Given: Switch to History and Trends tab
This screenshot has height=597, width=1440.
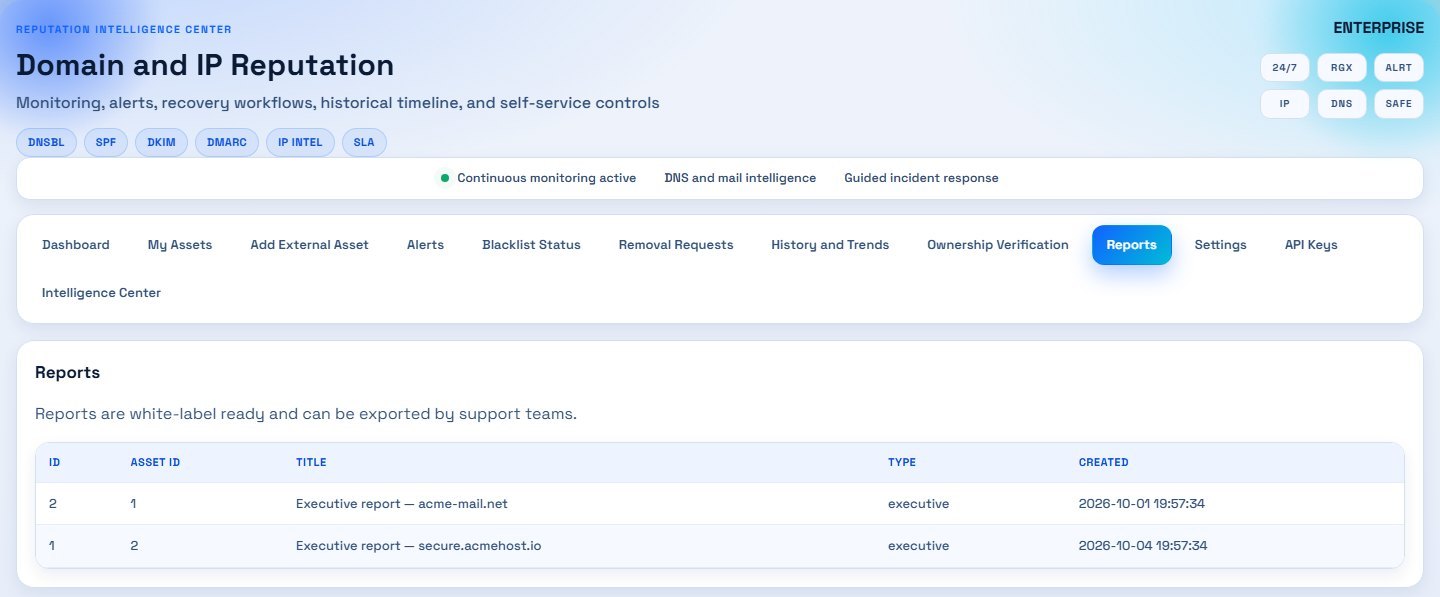Looking at the screenshot, I should (x=830, y=245).
